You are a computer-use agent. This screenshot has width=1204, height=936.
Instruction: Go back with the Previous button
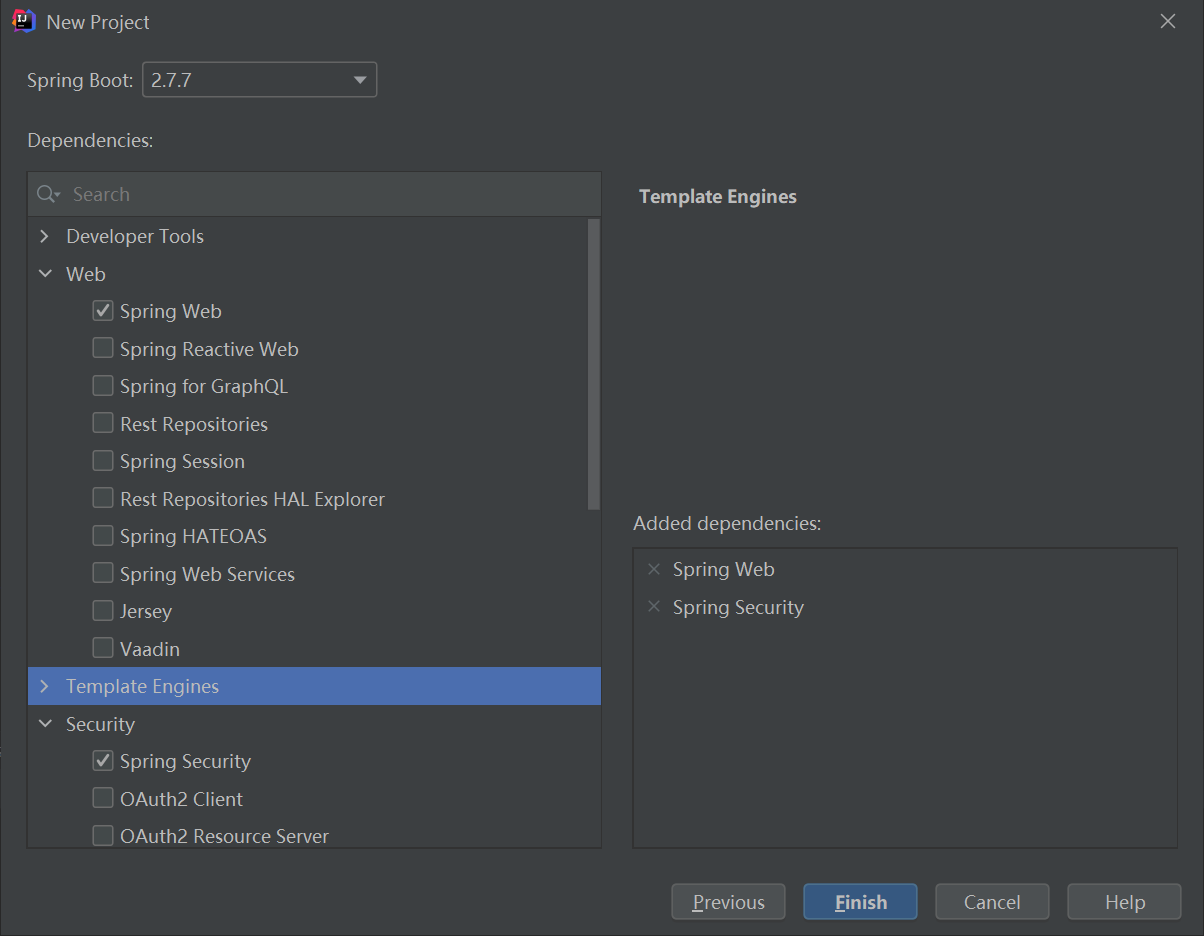tap(728, 902)
